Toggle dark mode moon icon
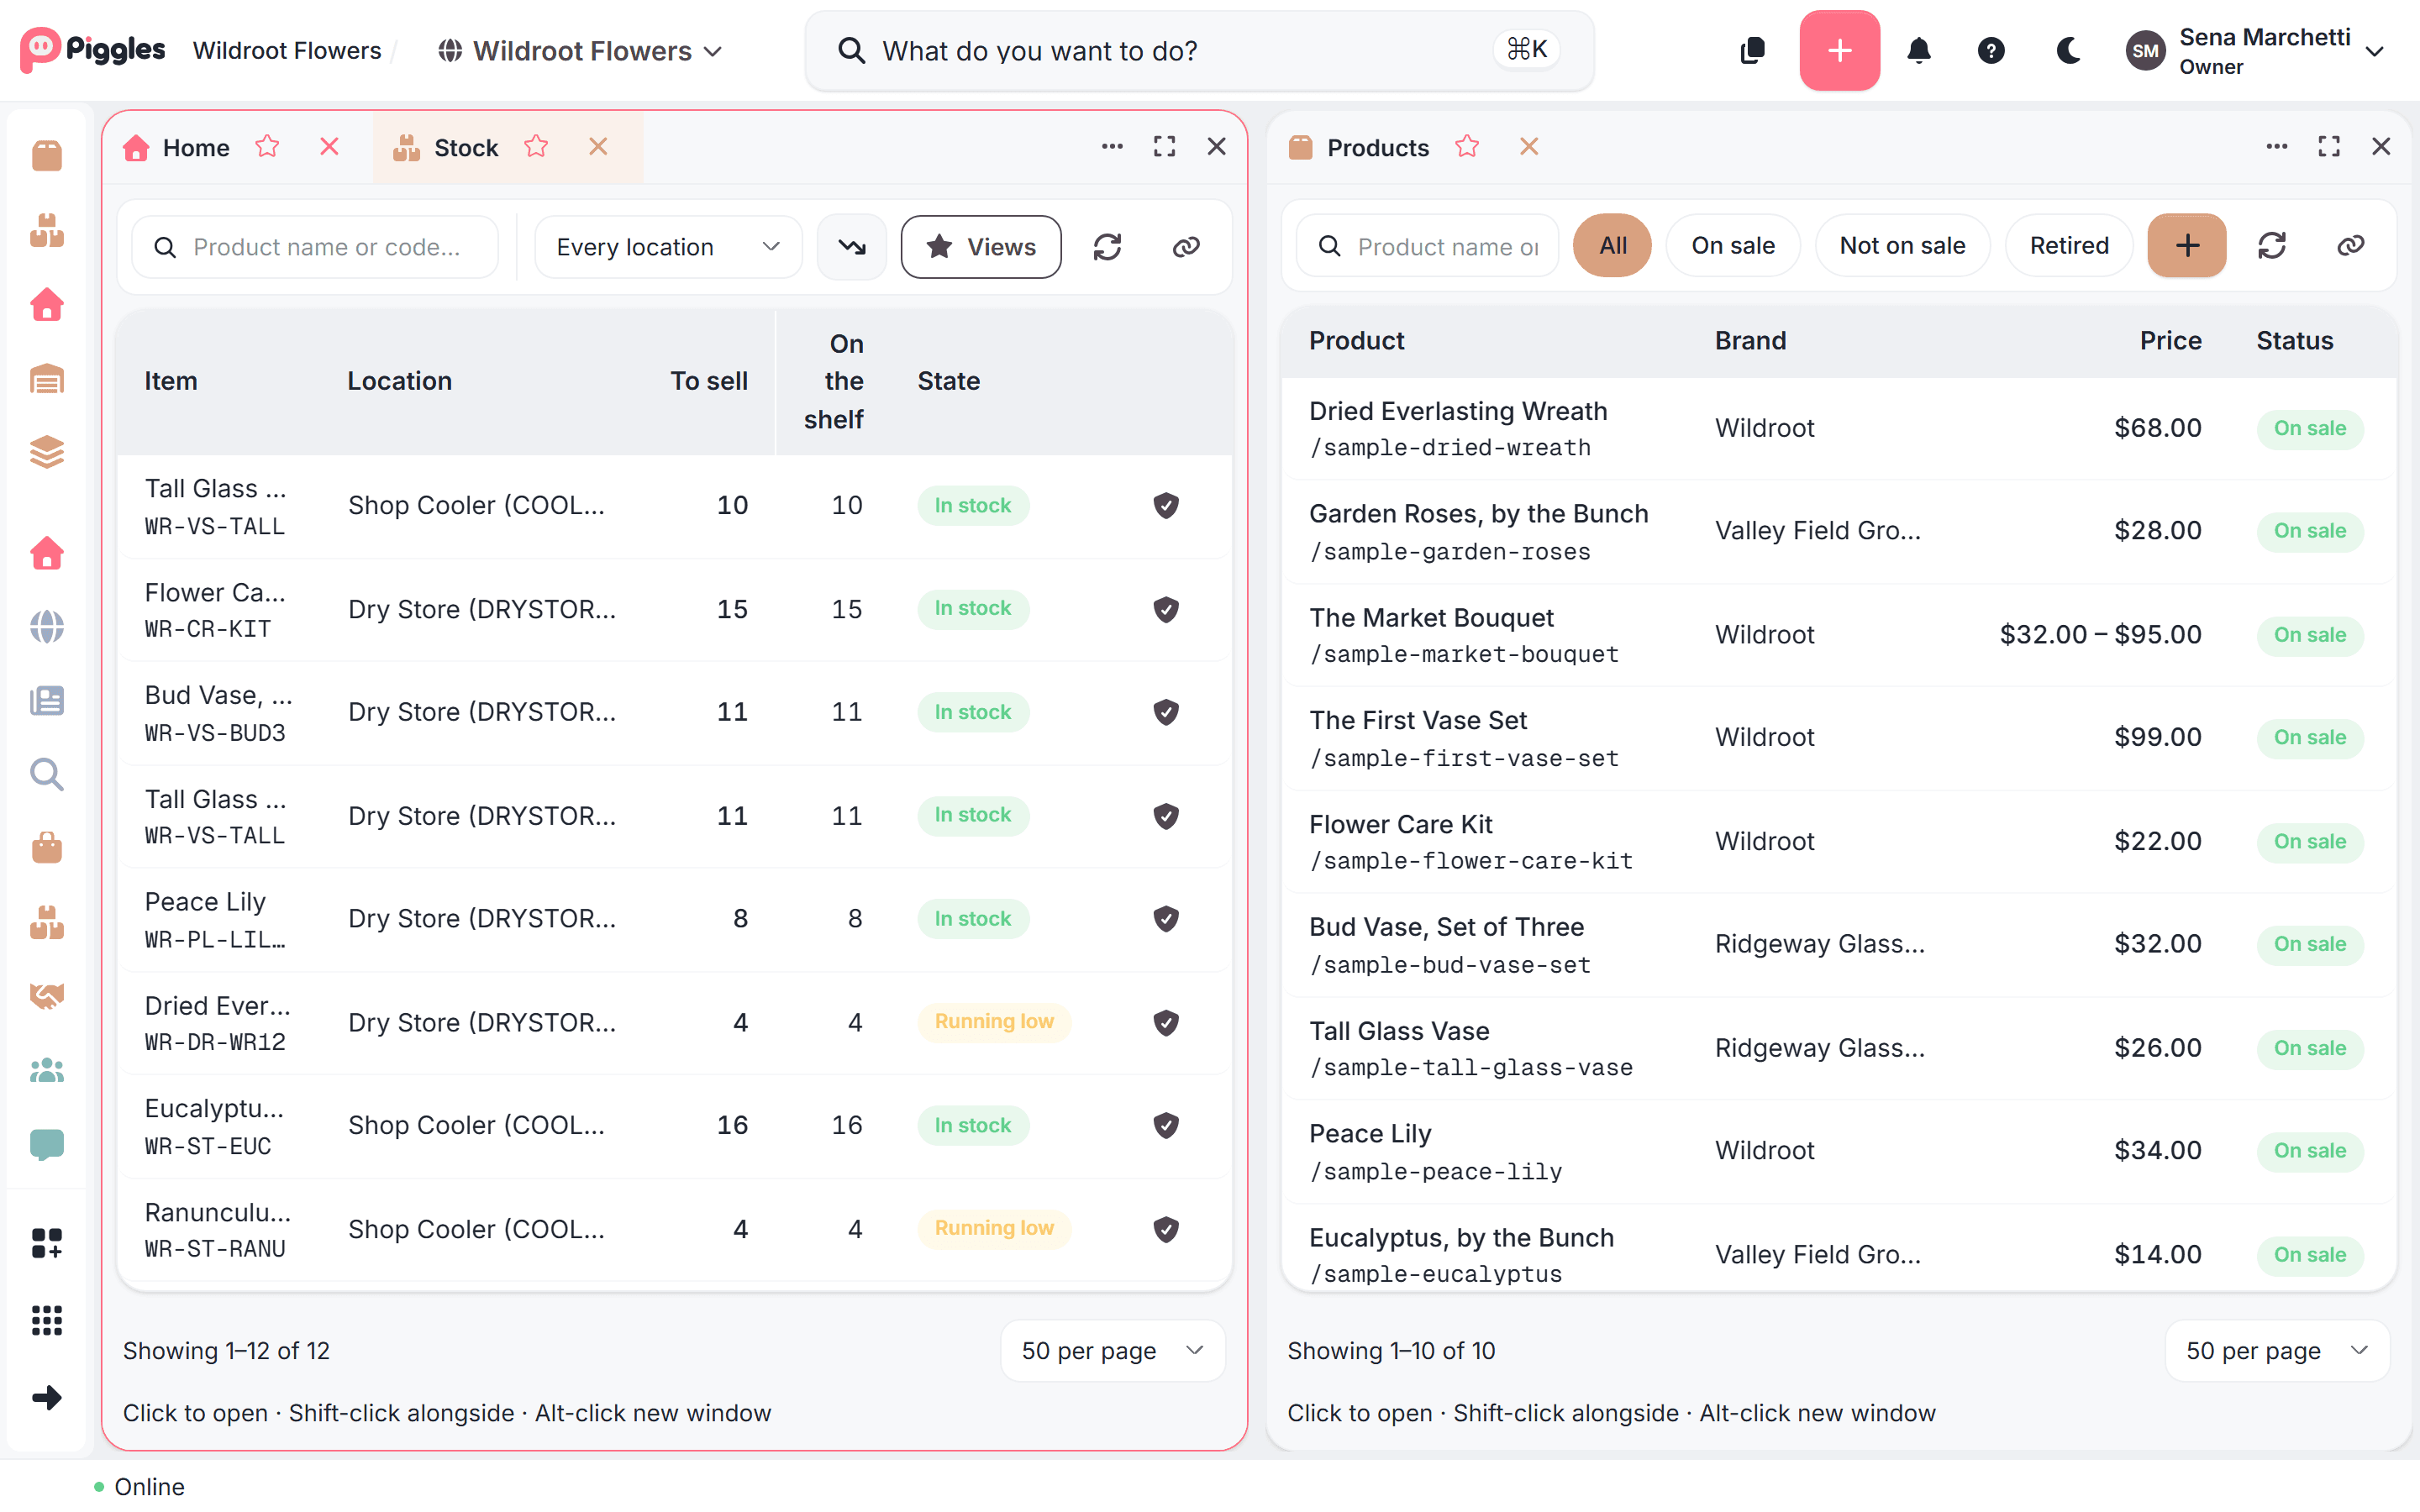Image resolution: width=2420 pixels, height=1512 pixels. [x=2068, y=50]
